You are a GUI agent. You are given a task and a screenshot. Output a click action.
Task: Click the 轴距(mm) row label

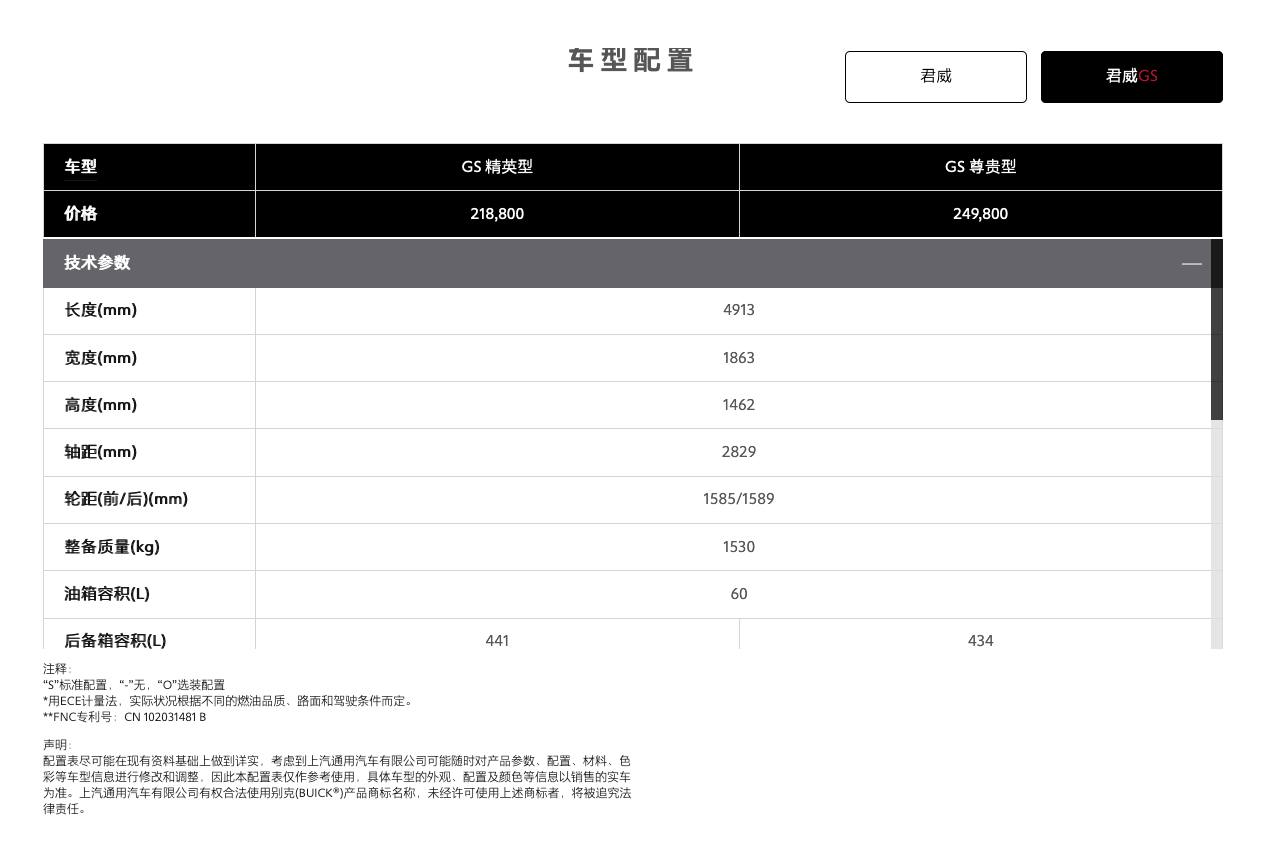101,452
